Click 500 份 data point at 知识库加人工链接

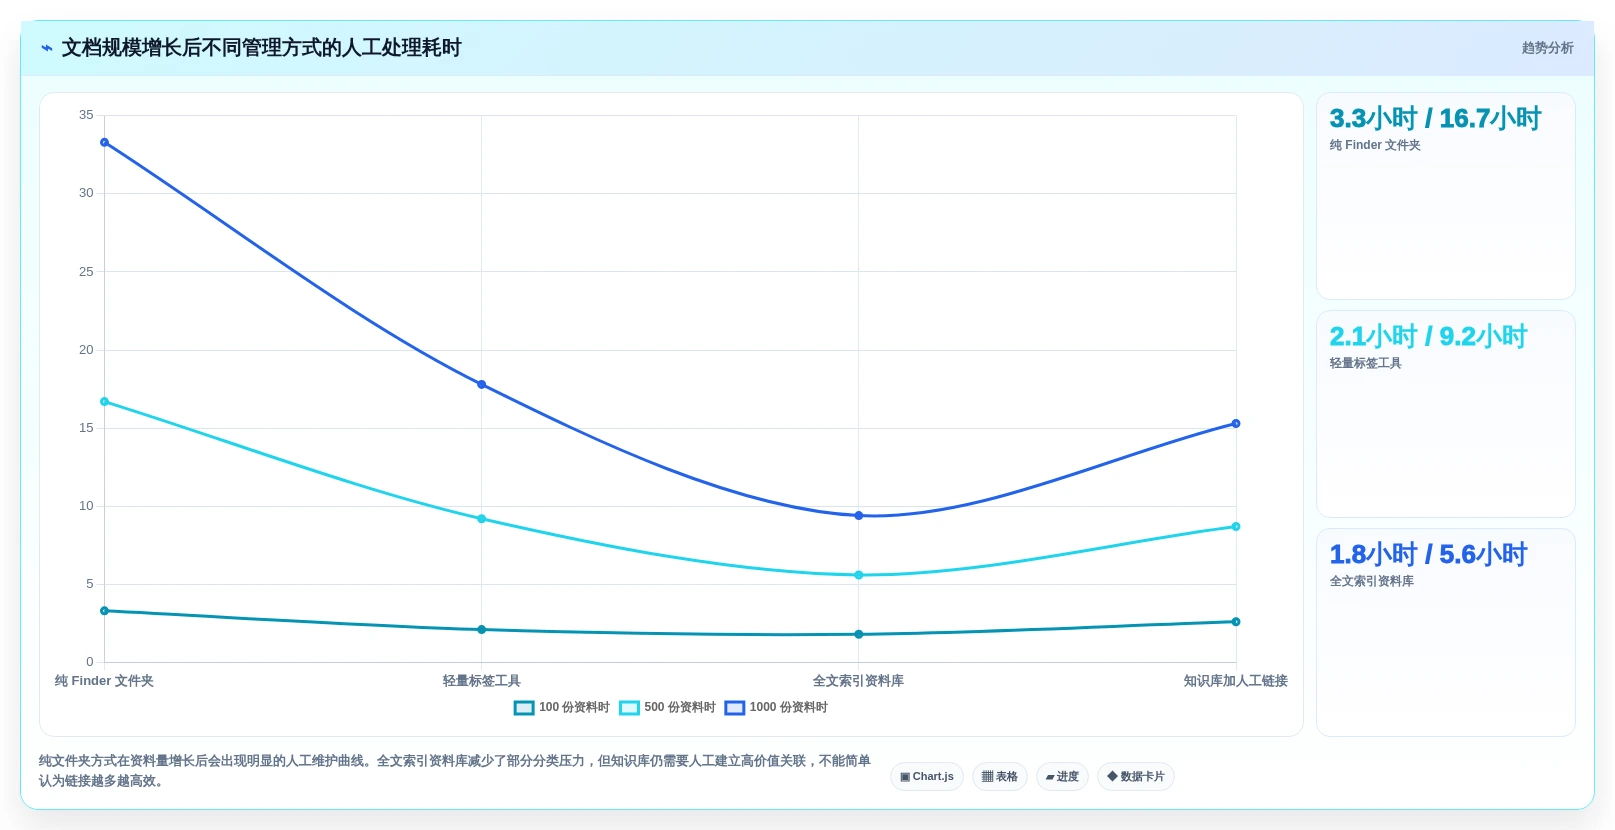pyautogui.click(x=1236, y=527)
